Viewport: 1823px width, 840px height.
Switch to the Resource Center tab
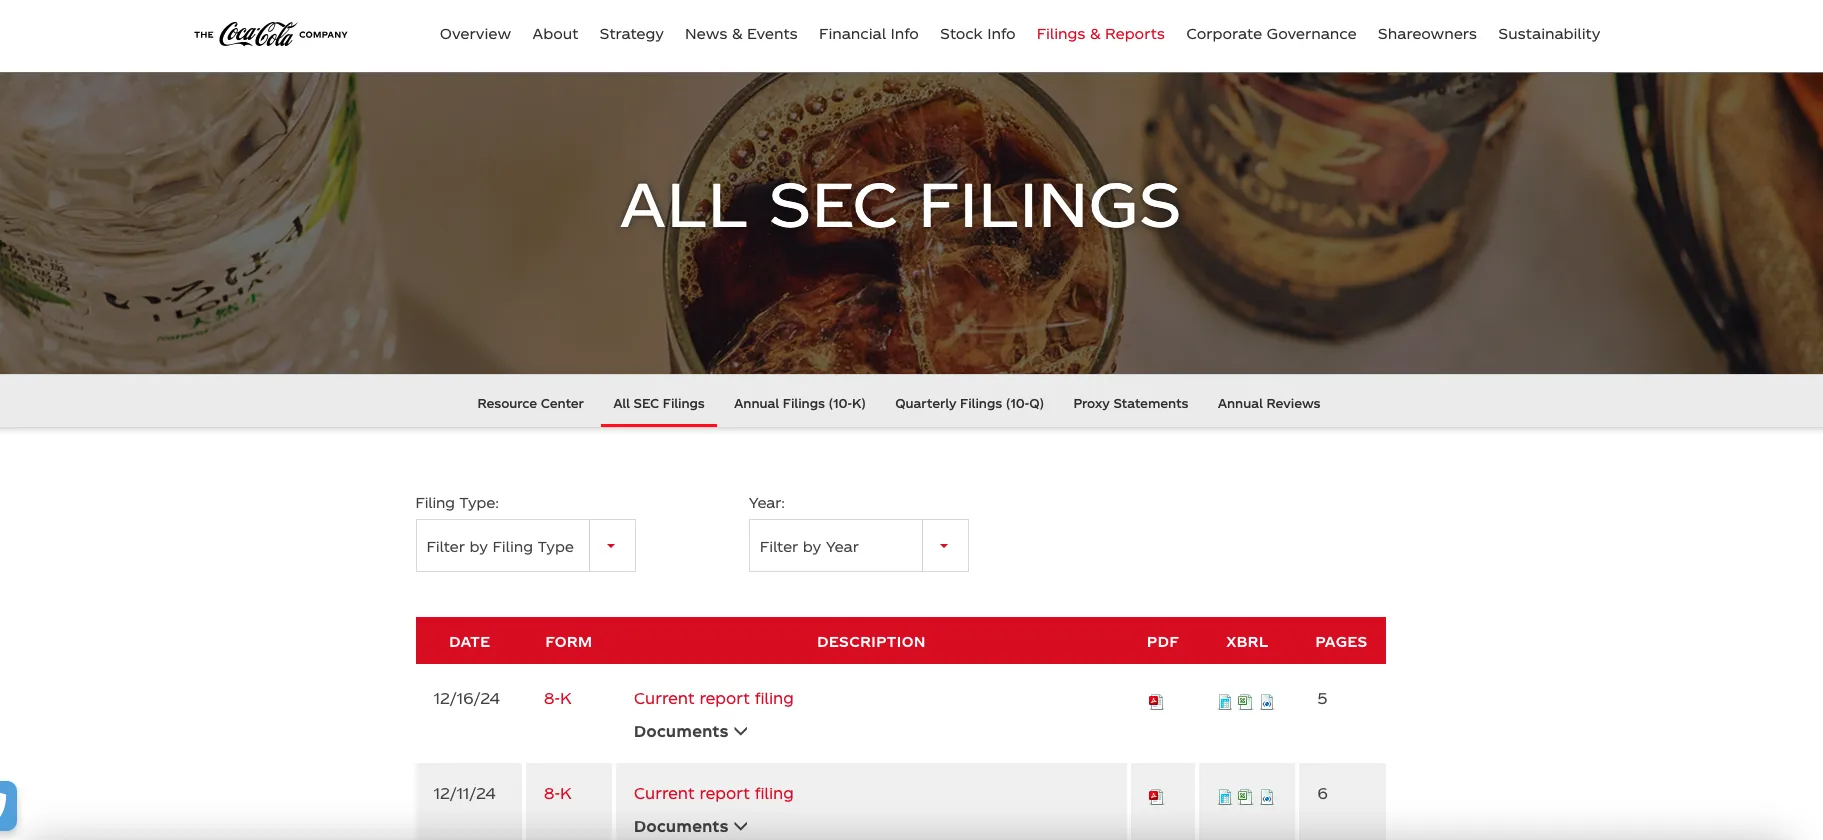click(530, 404)
